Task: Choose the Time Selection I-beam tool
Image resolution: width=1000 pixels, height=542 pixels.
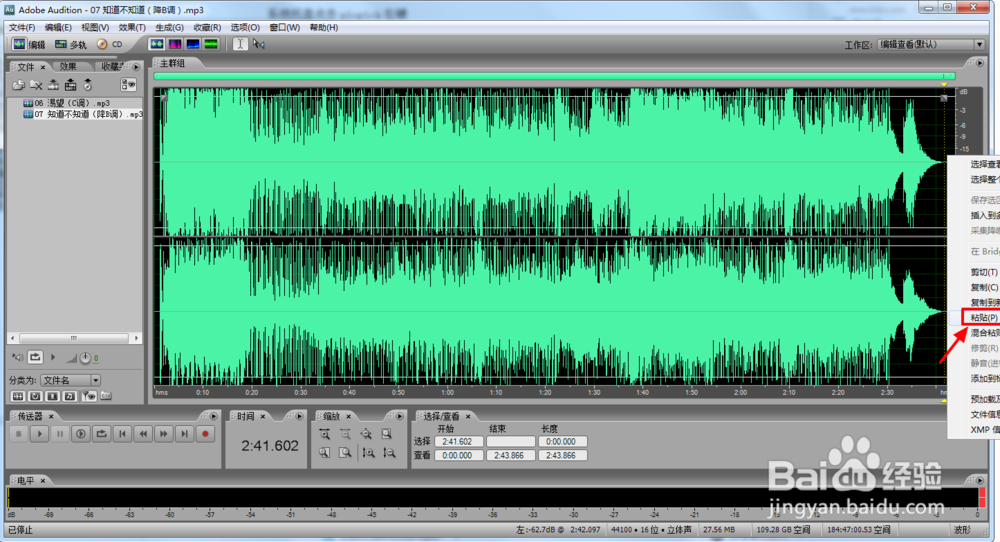Action: pyautogui.click(x=240, y=44)
